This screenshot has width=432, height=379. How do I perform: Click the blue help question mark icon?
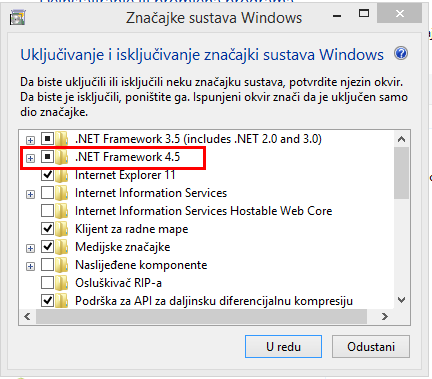click(x=401, y=53)
